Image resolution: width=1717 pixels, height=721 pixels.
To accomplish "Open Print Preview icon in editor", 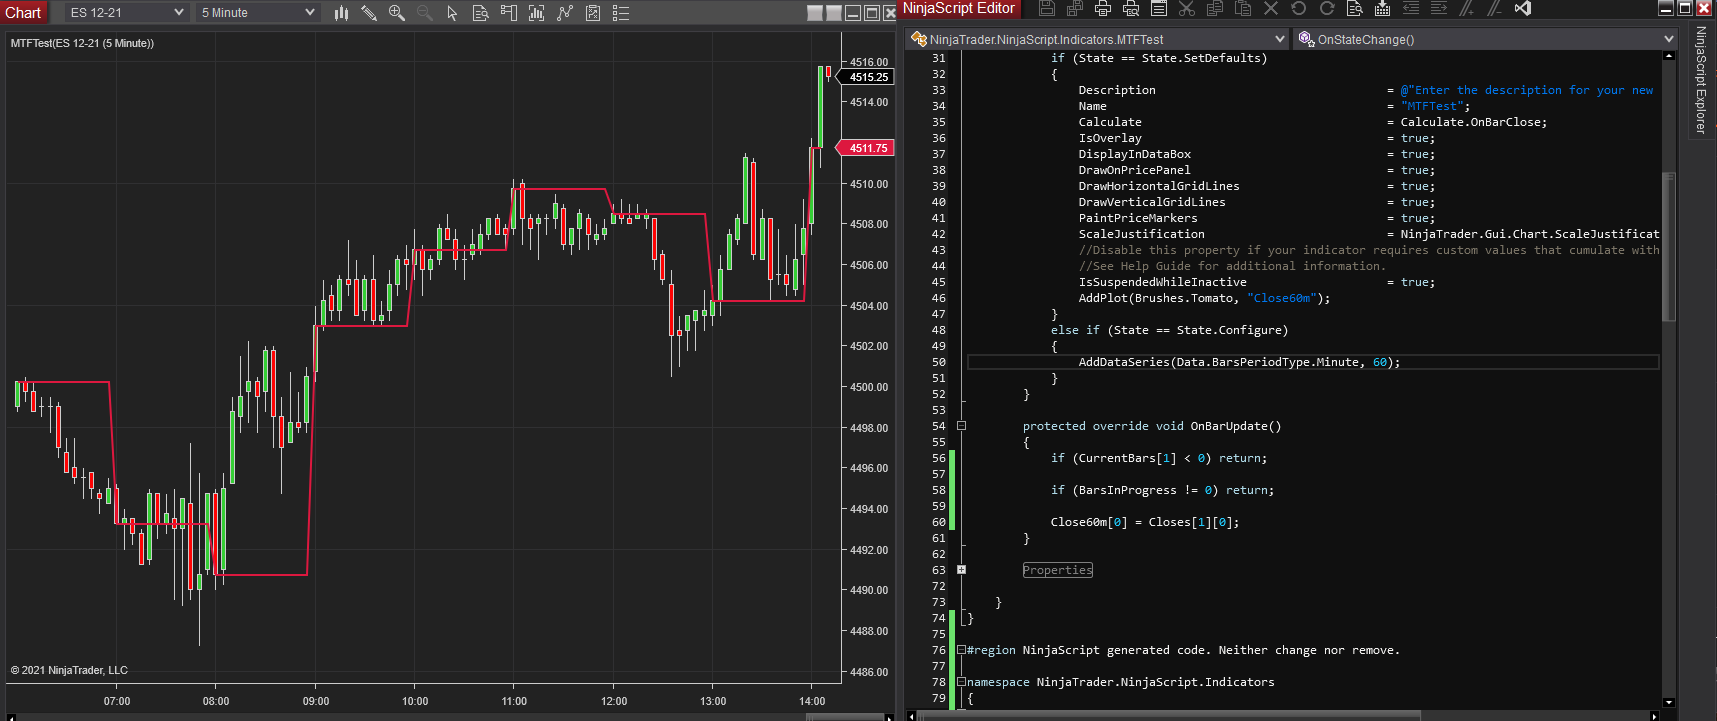I will (x=1131, y=8).
